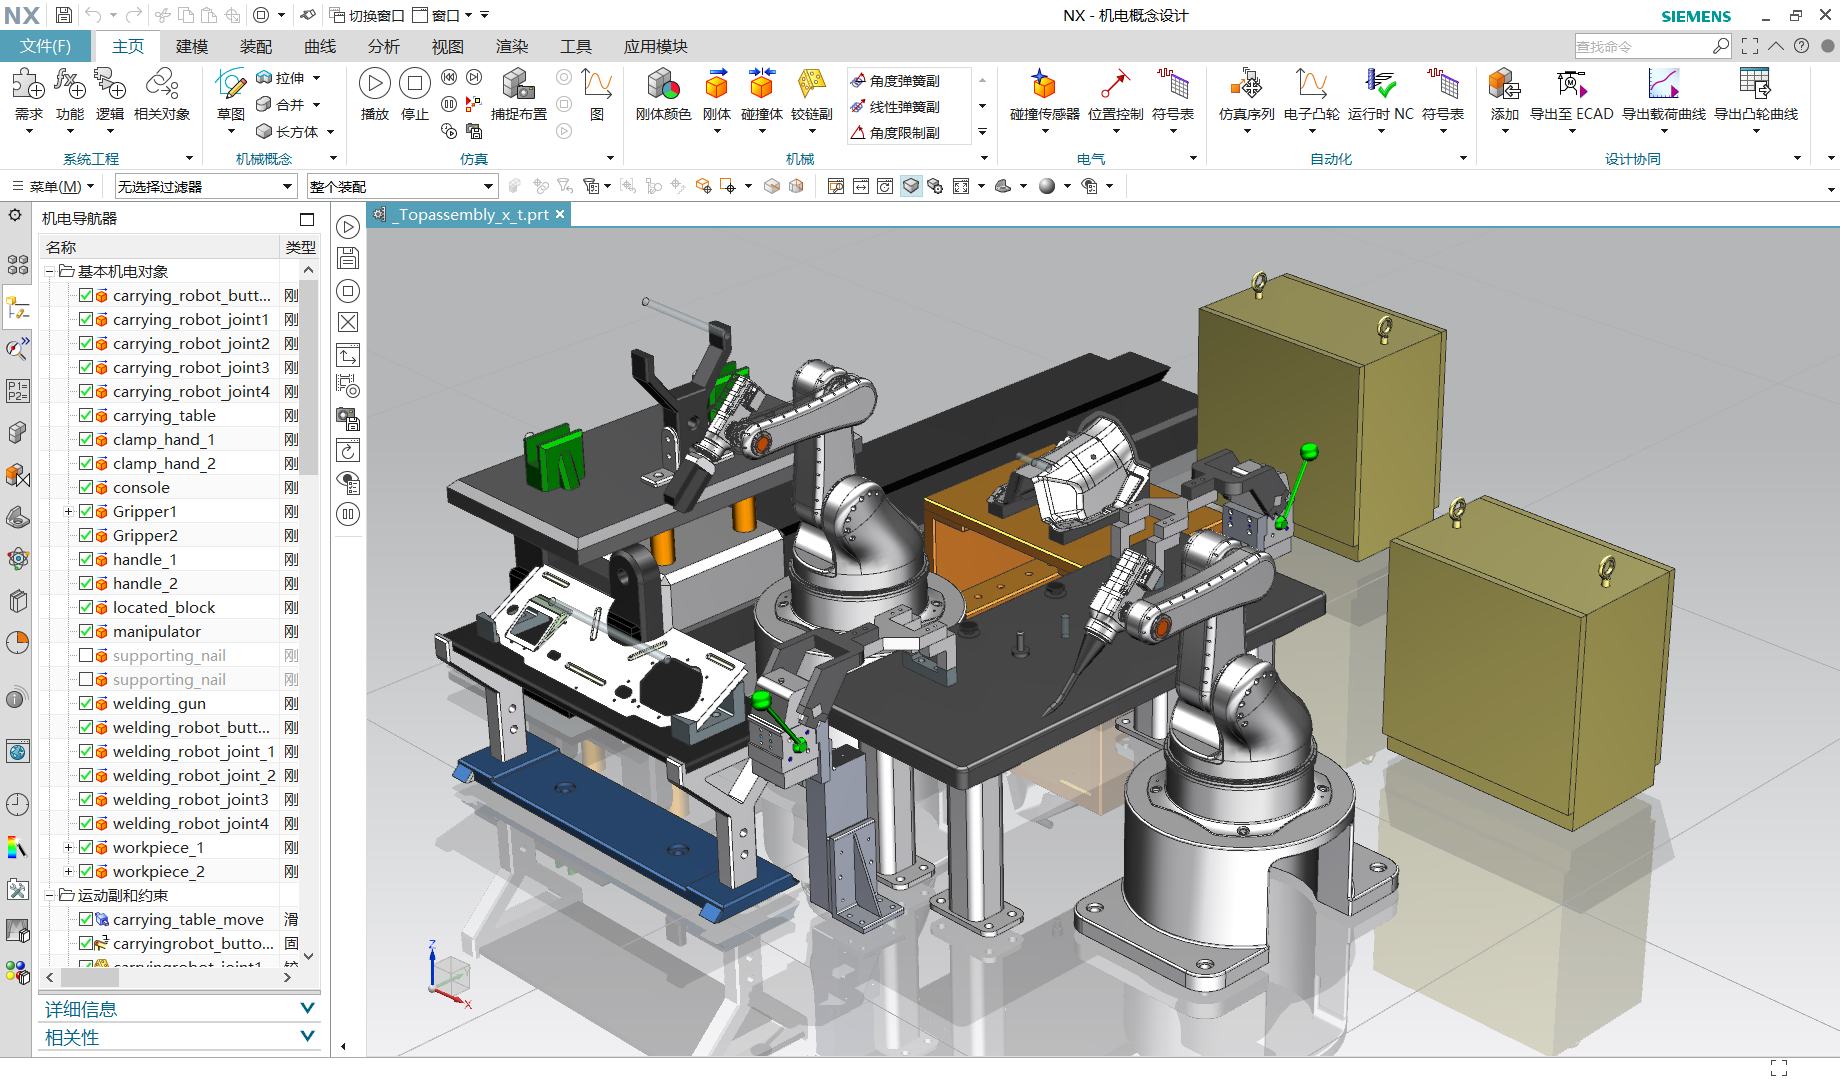Screen dimensions: 1840x1080
Task: Click the play icon in the vertical toolbar
Action: [348, 227]
